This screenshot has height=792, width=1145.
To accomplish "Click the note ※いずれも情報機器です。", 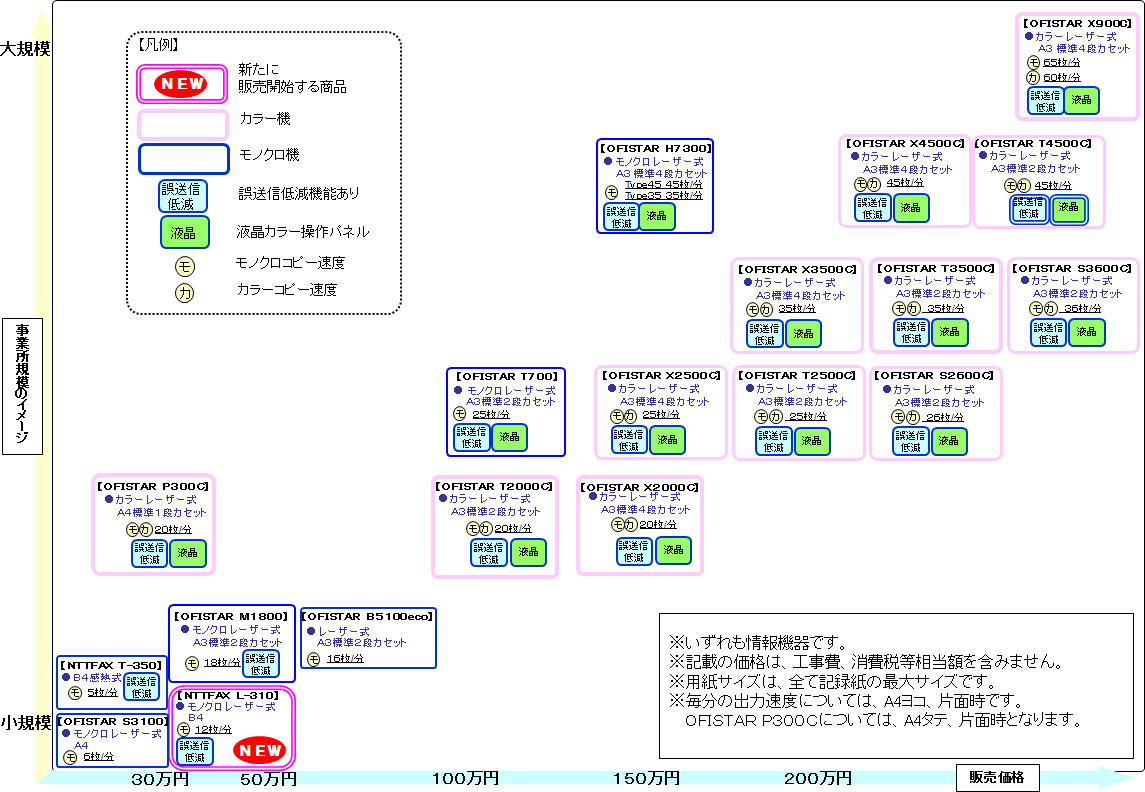I will (x=759, y=643).
